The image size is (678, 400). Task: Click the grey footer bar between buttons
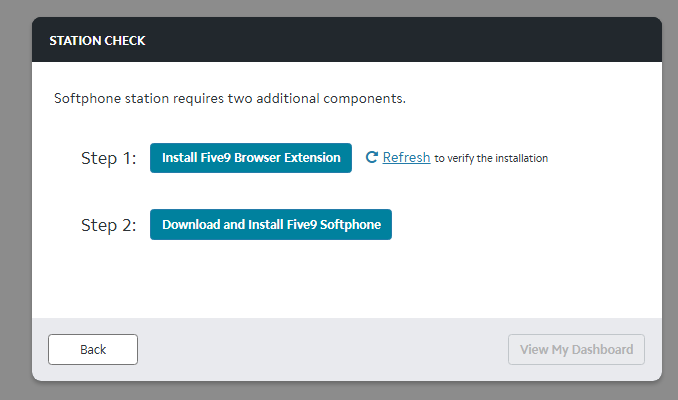tap(320, 349)
